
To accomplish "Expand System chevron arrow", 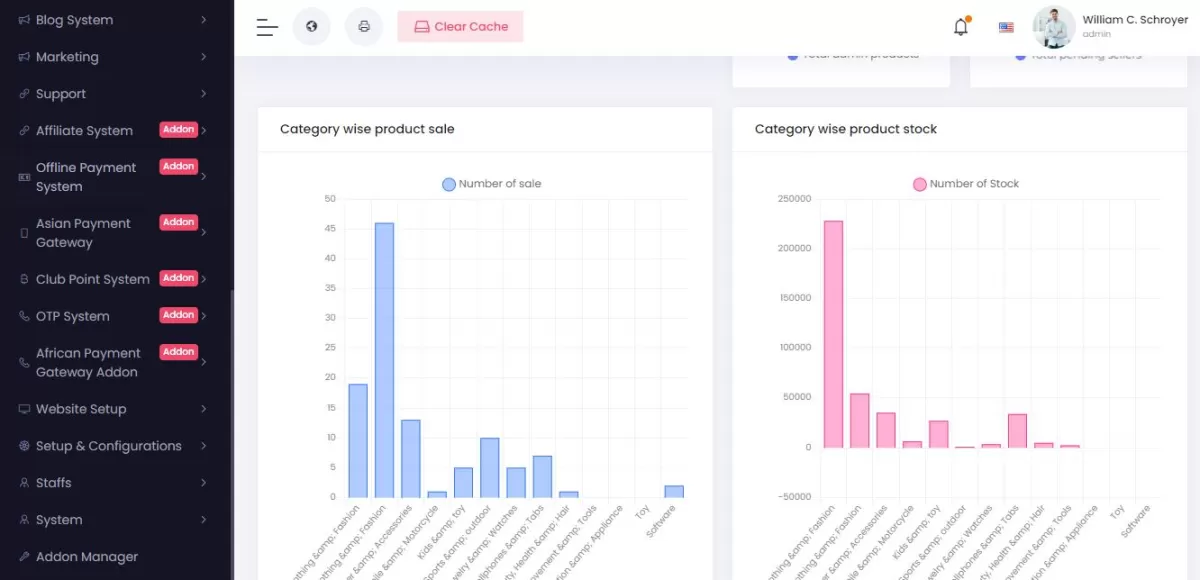I will (x=203, y=520).
